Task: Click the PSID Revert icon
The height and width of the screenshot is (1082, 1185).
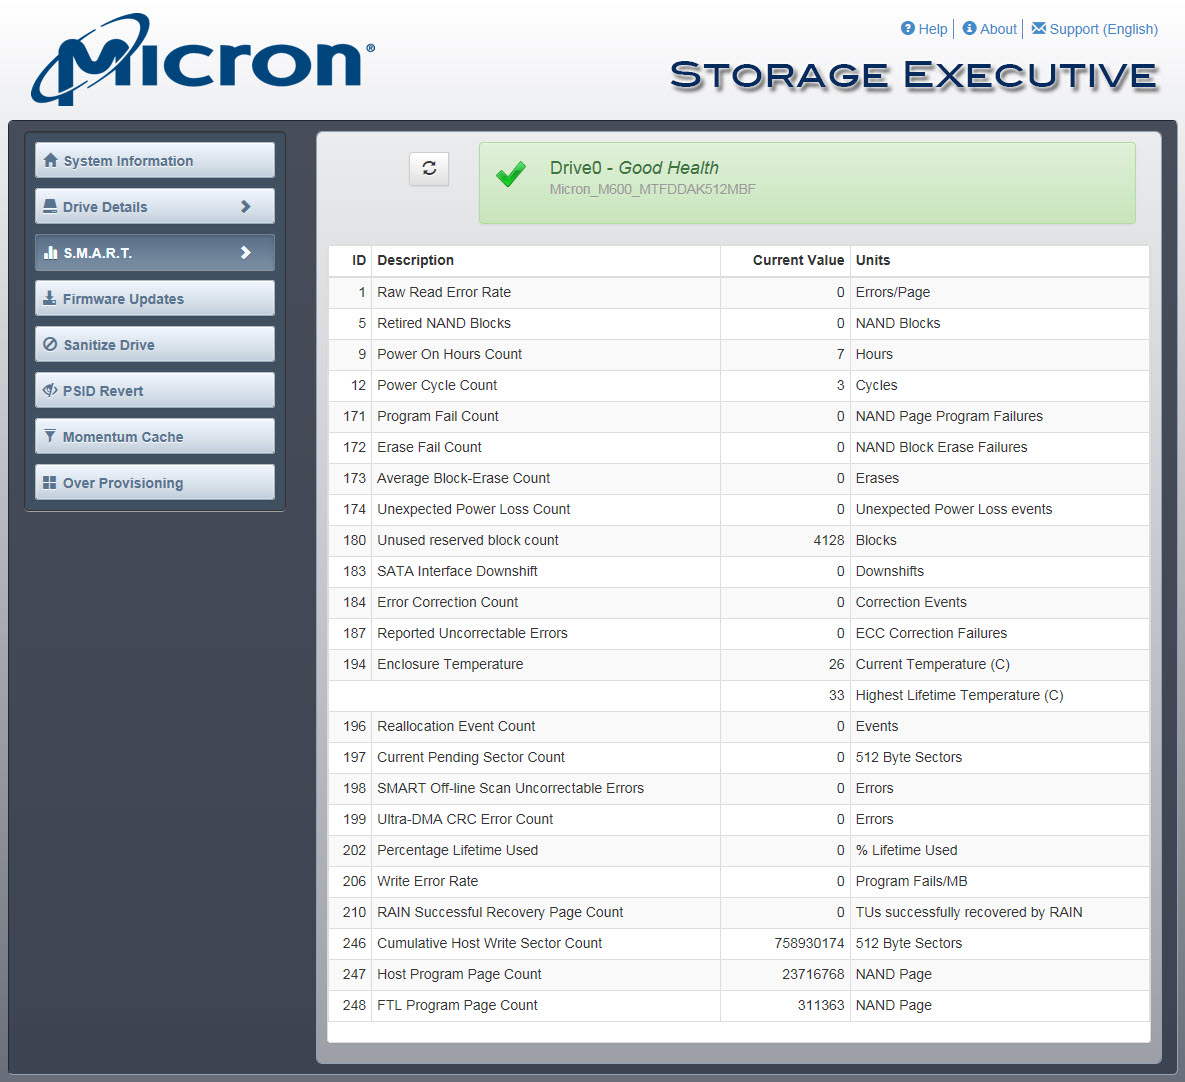Action: pos(50,391)
